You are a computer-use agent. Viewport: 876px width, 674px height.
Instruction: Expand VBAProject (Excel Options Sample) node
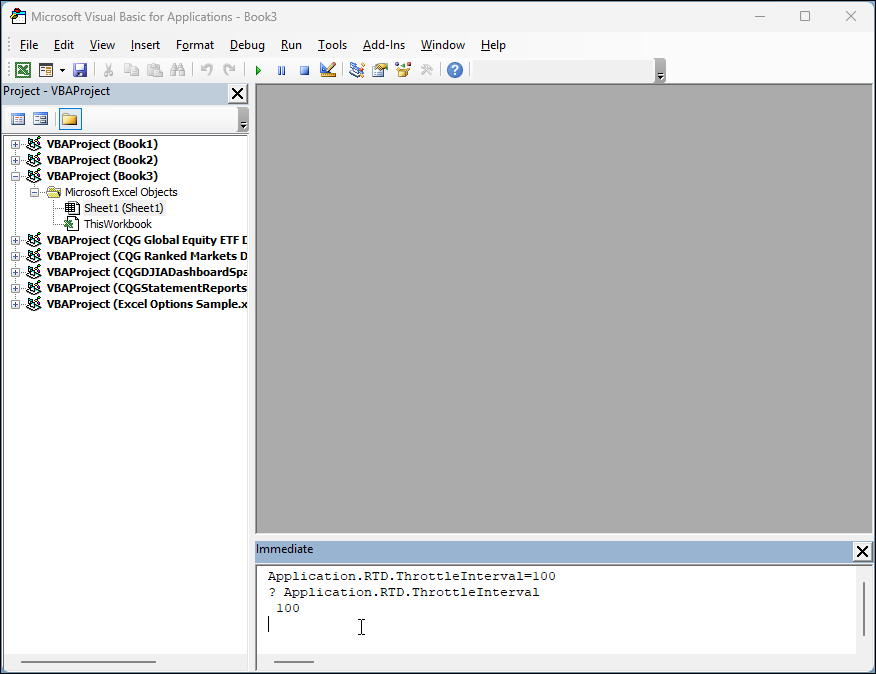(x=16, y=305)
